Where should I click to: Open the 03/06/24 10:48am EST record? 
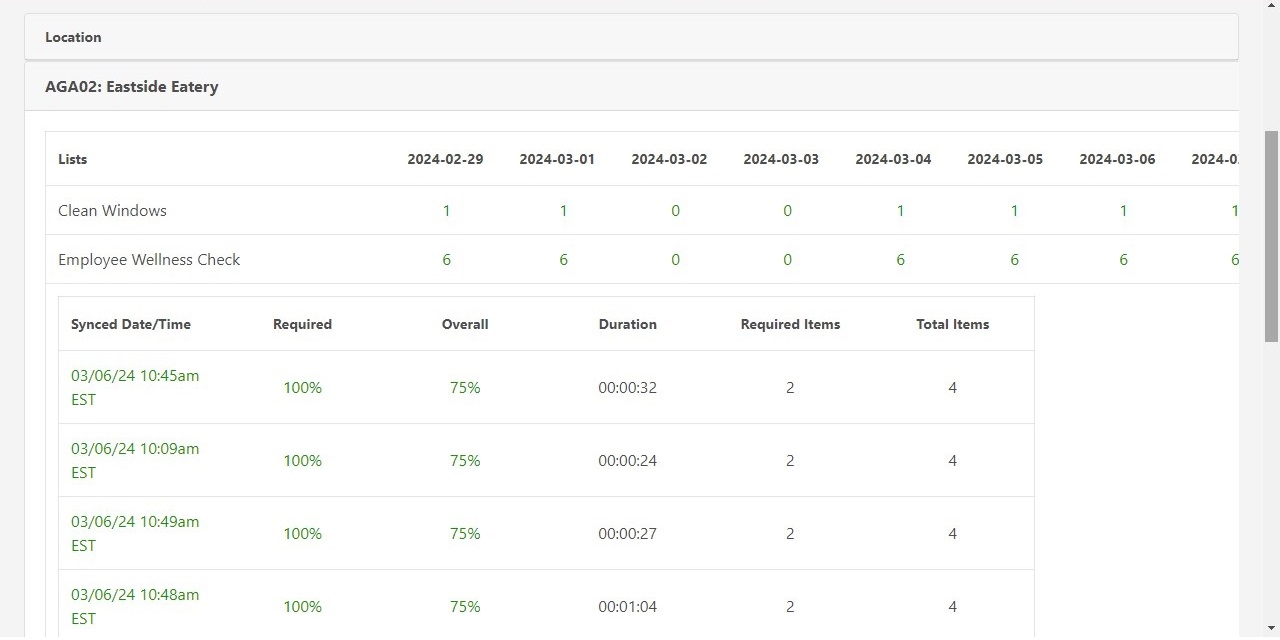(135, 606)
